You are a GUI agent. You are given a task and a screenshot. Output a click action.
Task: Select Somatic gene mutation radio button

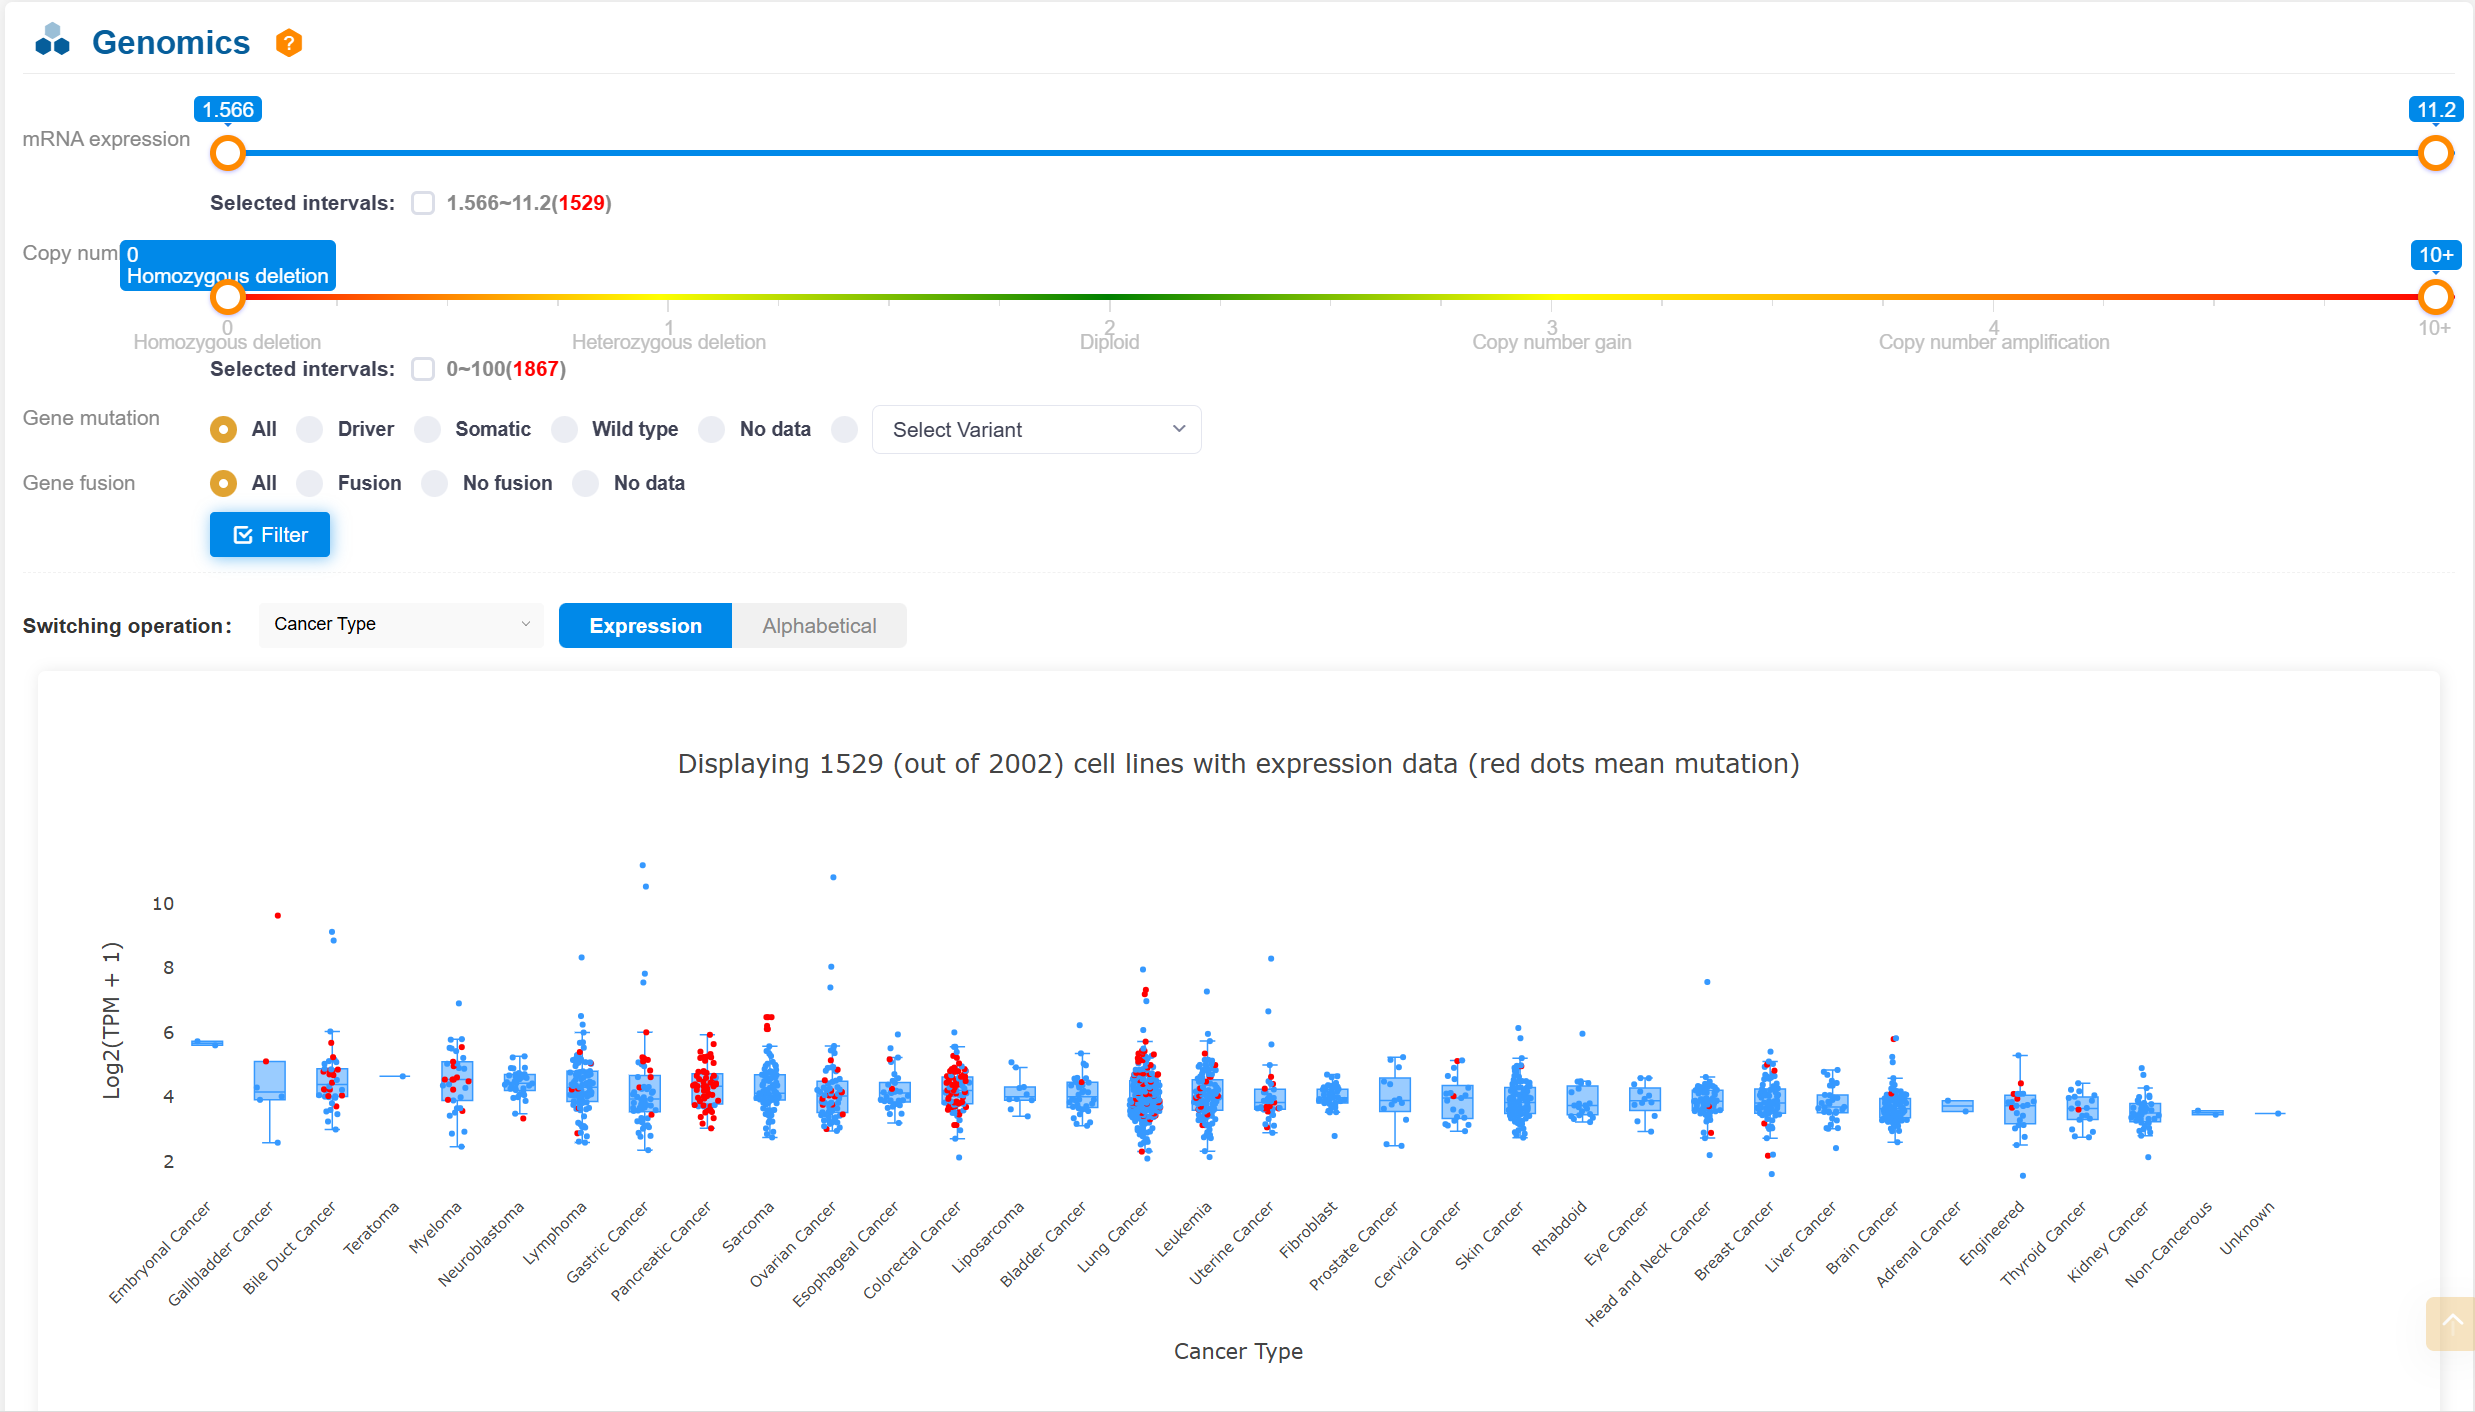(x=428, y=429)
